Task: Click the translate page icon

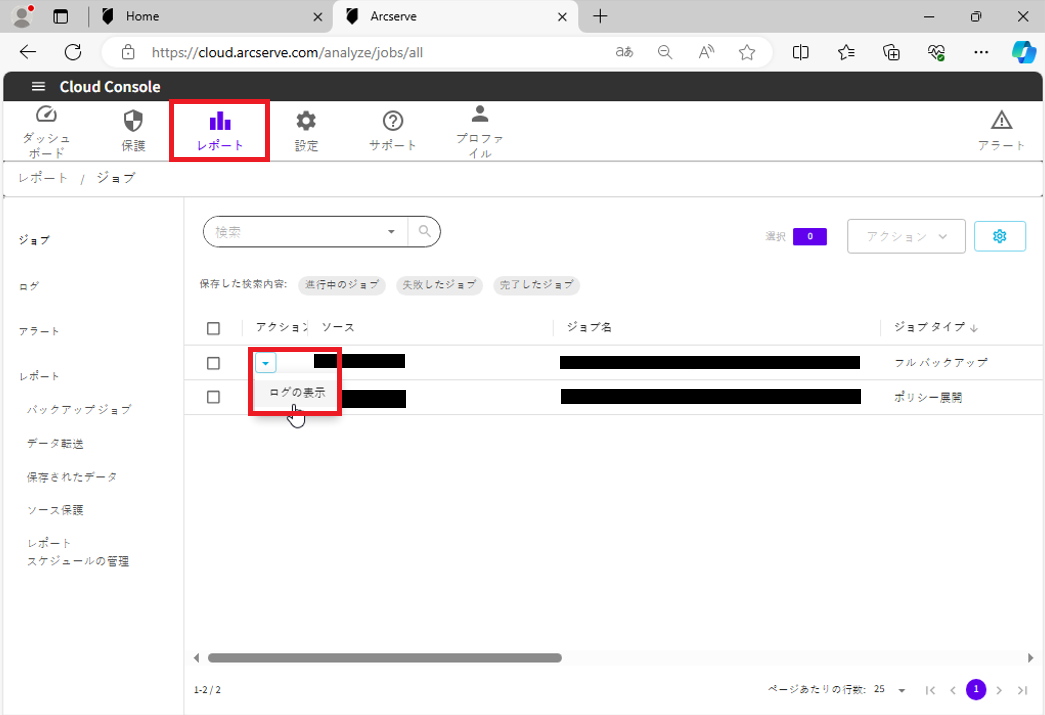Action: 624,52
